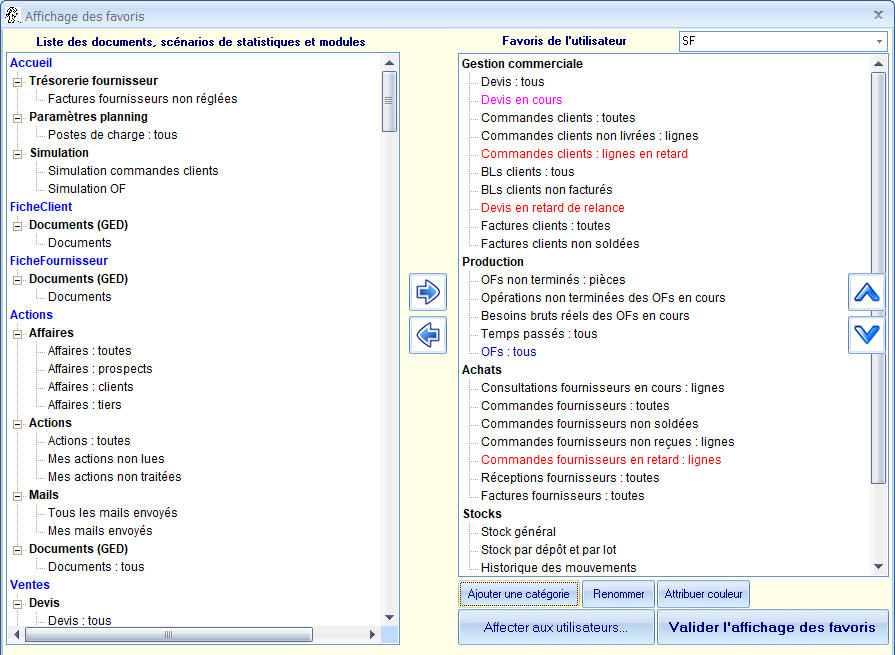
Task: Click the right arrow to add favorite
Action: click(428, 292)
